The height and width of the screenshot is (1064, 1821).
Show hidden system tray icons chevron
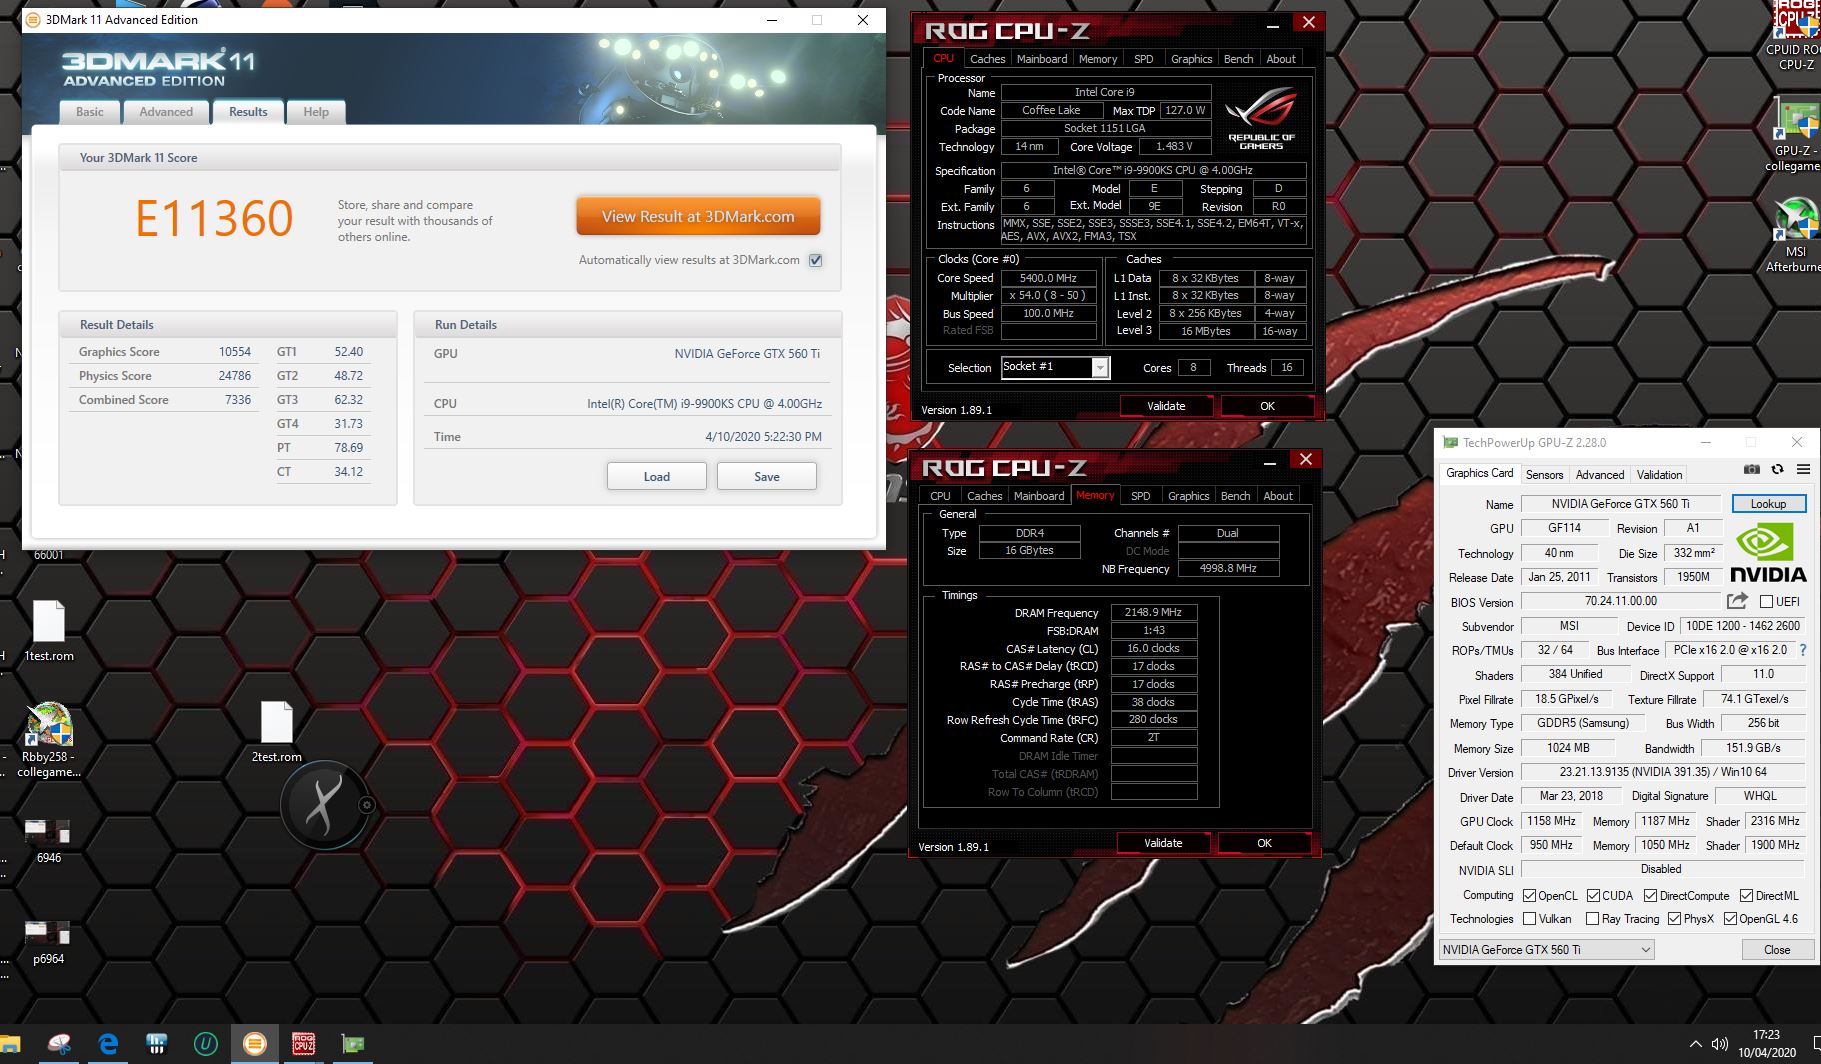click(x=1695, y=1044)
